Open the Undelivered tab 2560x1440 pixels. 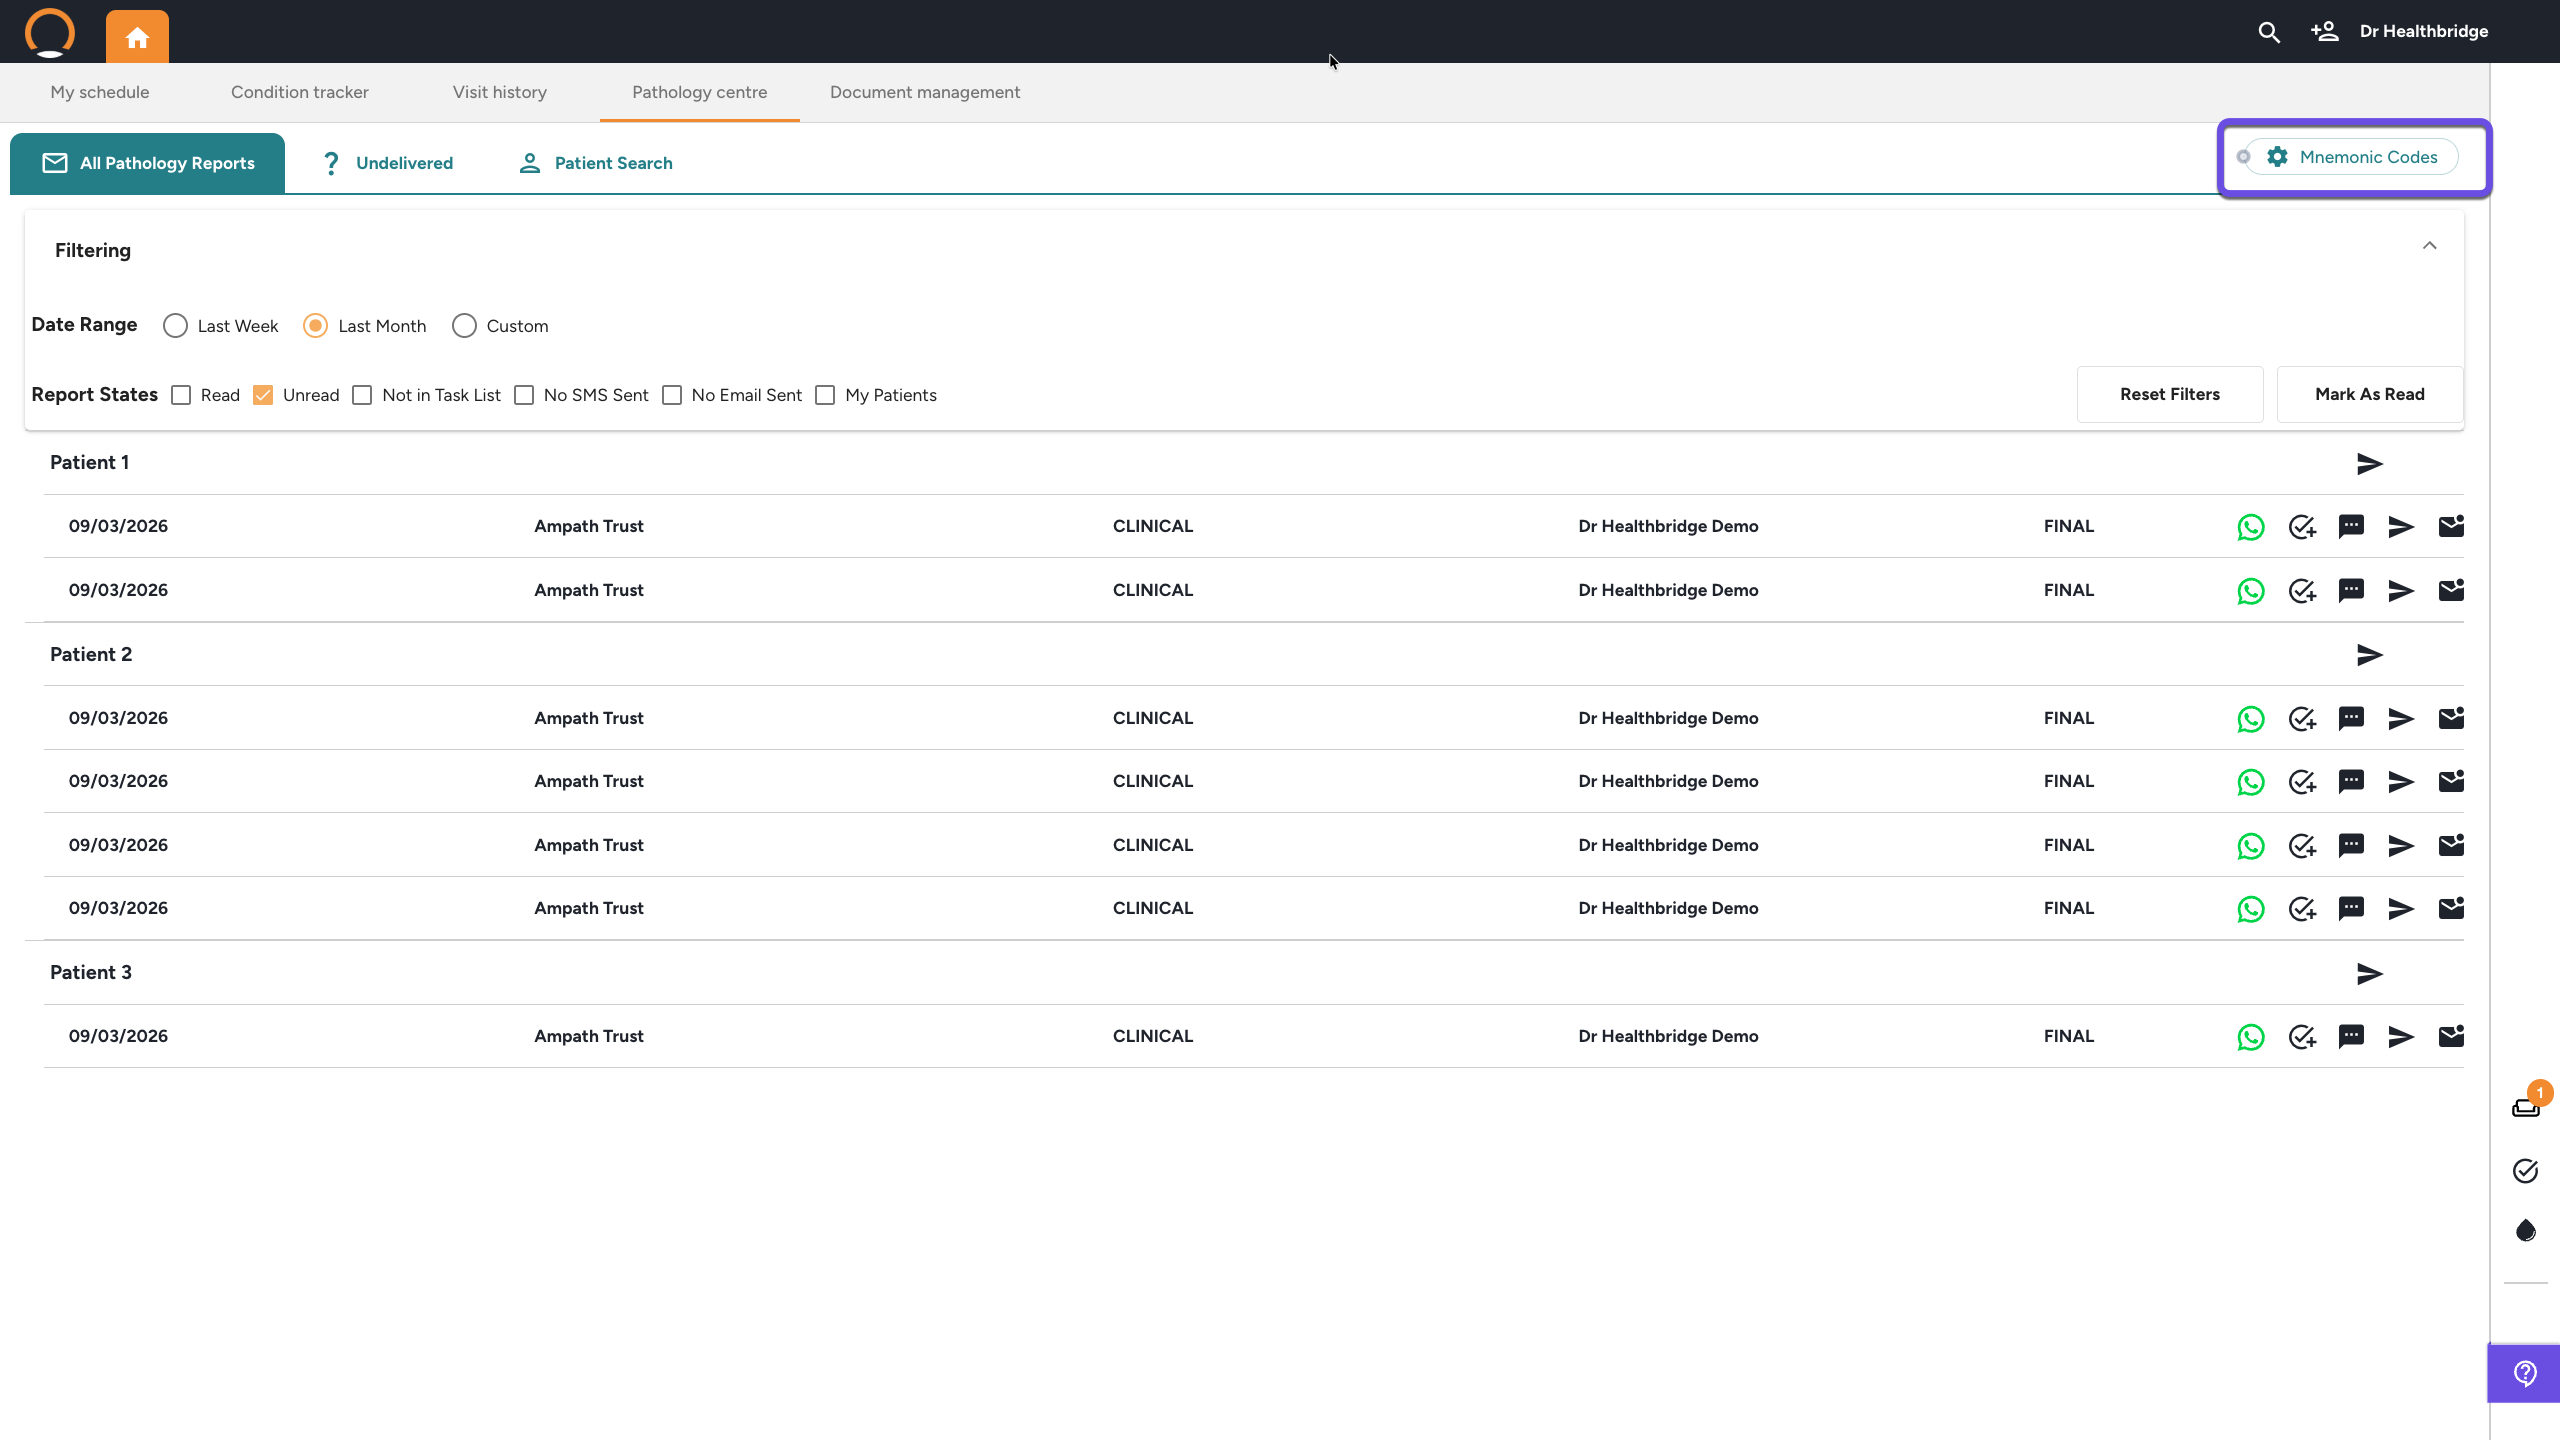click(x=388, y=163)
